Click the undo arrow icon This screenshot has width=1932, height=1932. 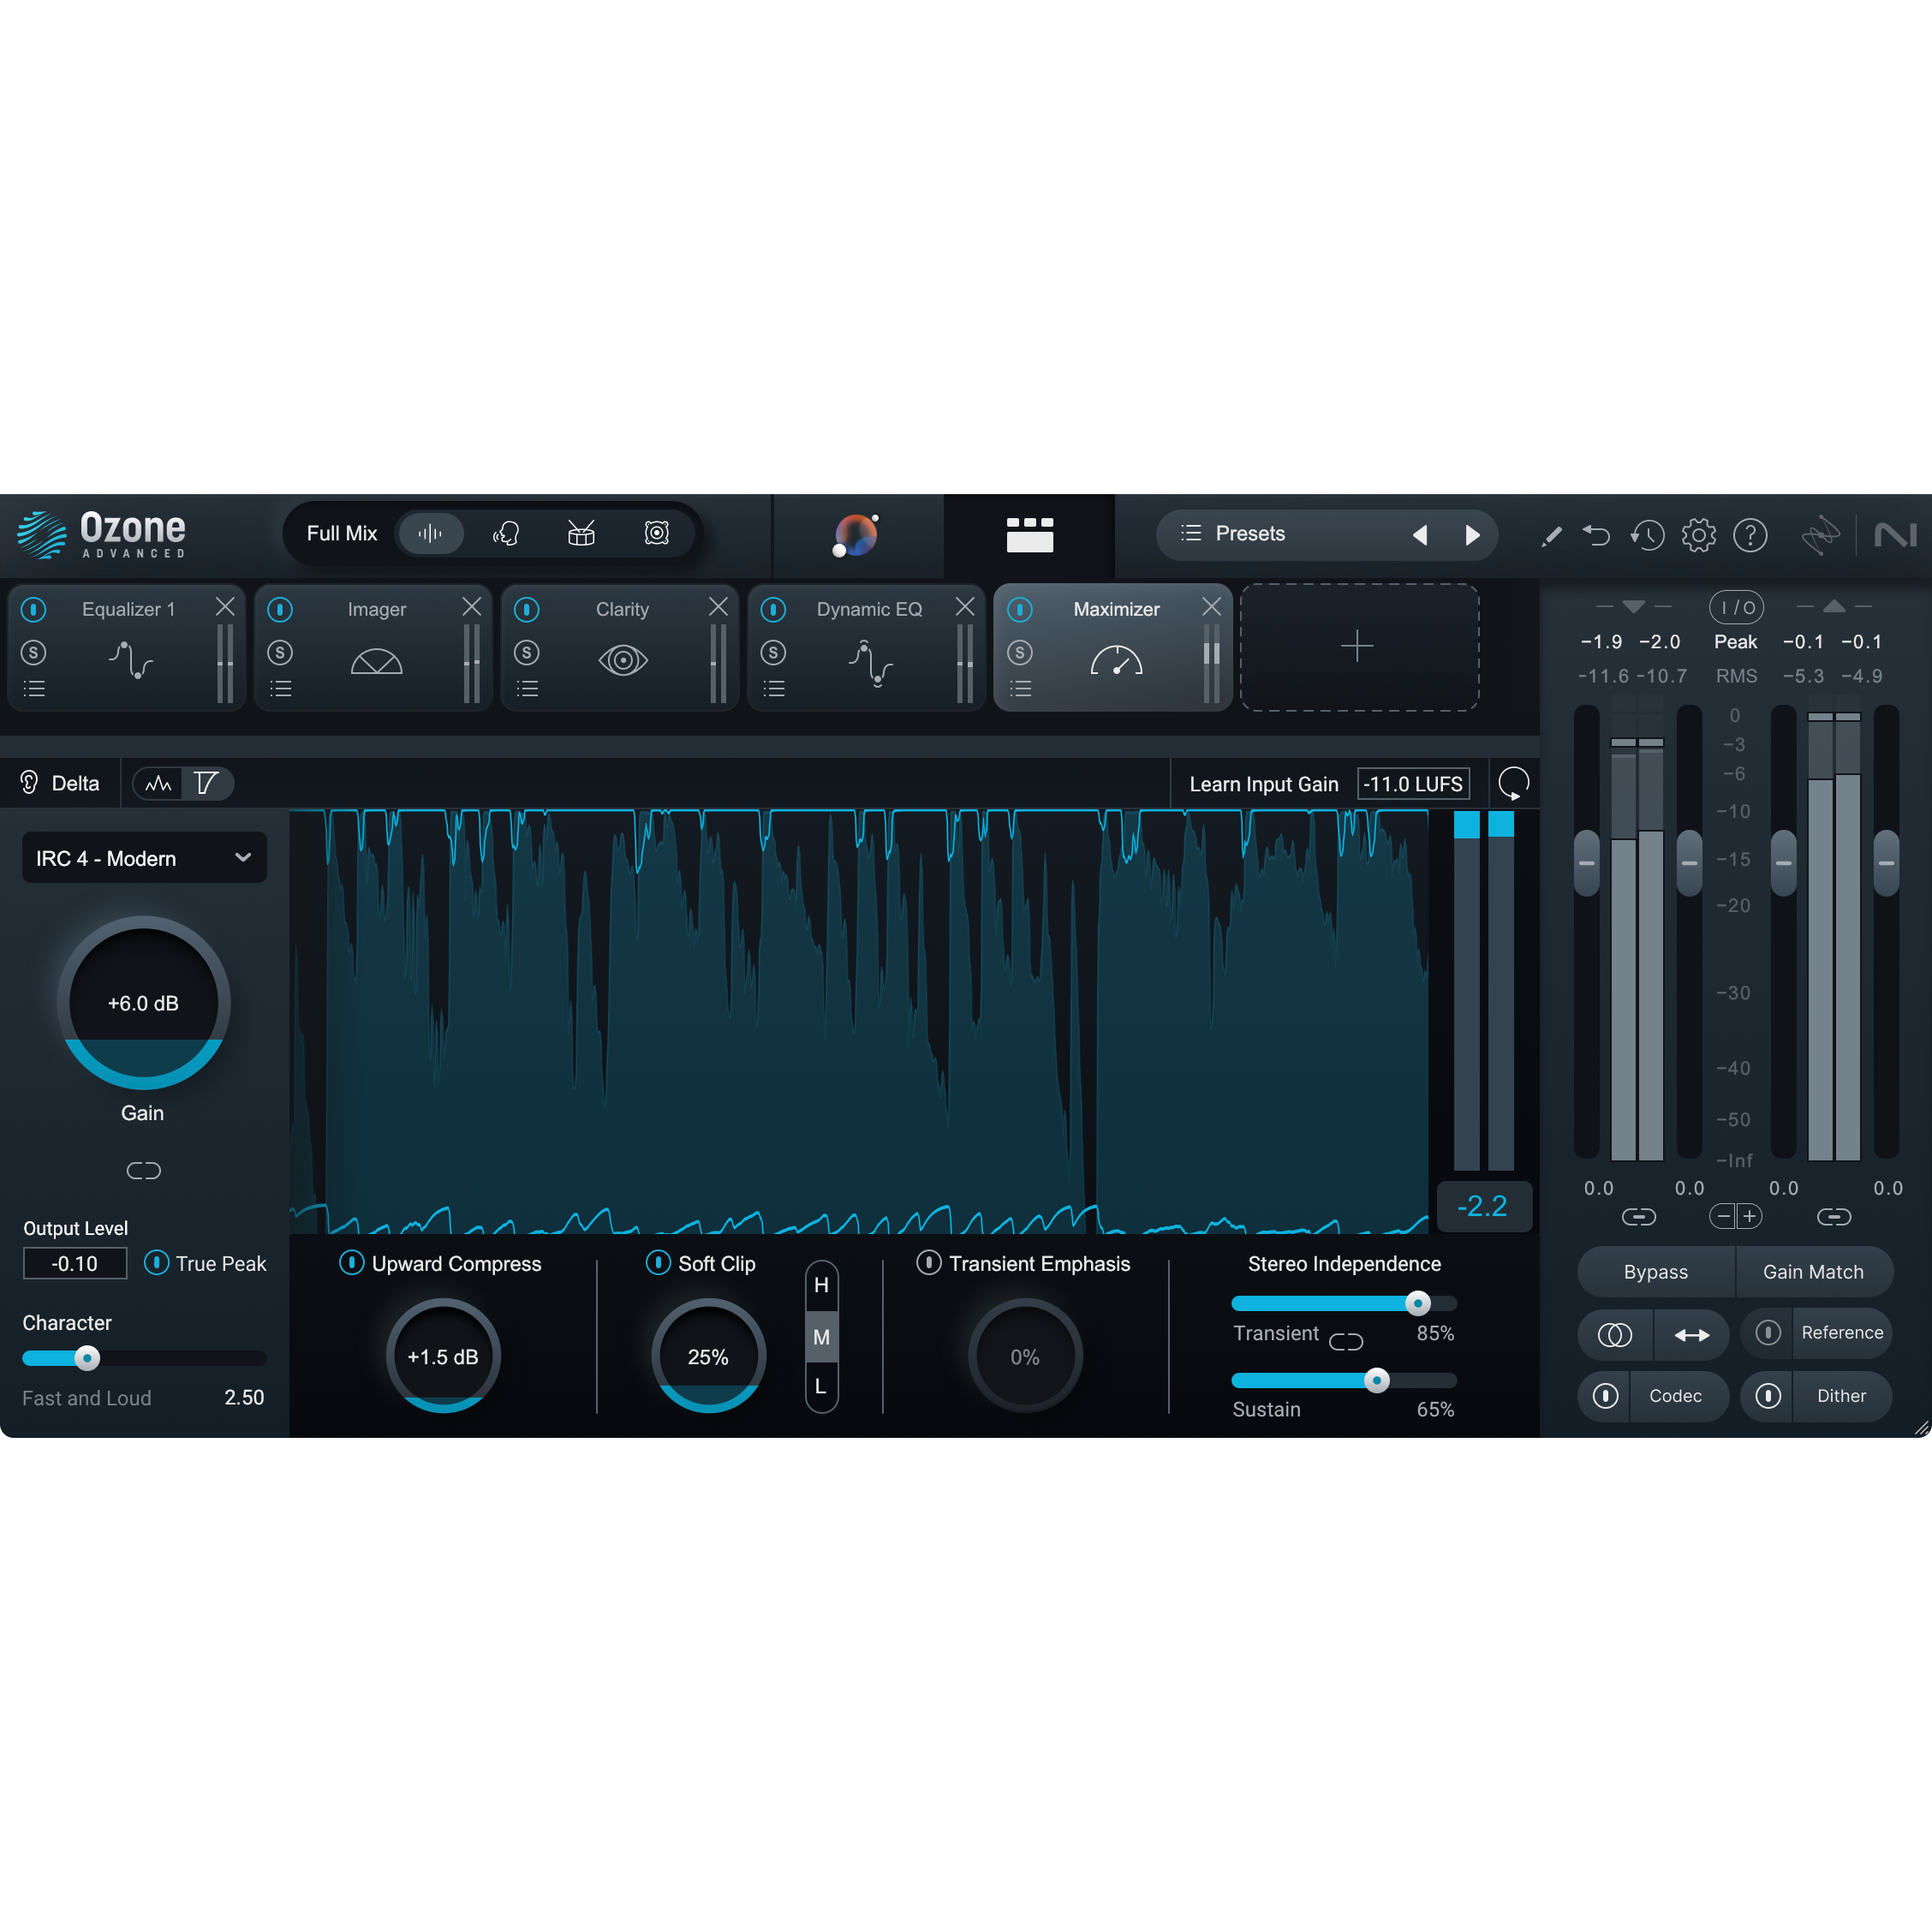1597,535
